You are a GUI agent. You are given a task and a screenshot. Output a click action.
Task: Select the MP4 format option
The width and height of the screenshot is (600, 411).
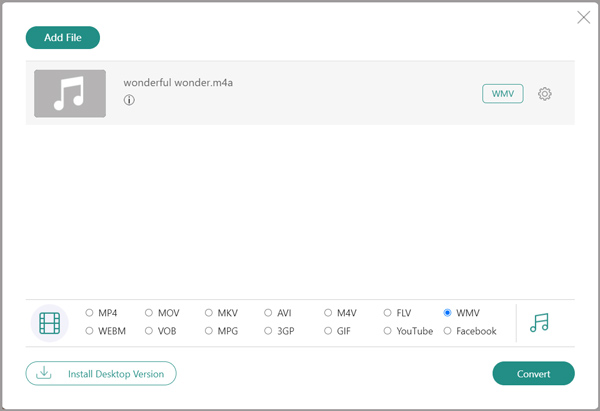pyautogui.click(x=90, y=313)
